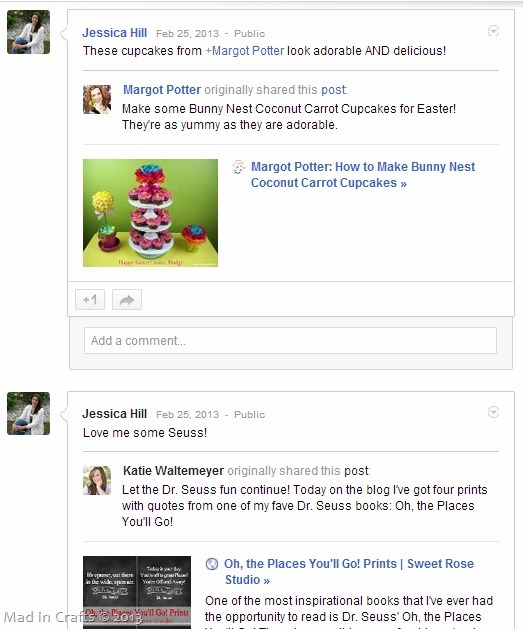Open Margot Potter's profile picture
Image resolution: width=523 pixels, height=629 pixels.
tap(97, 99)
